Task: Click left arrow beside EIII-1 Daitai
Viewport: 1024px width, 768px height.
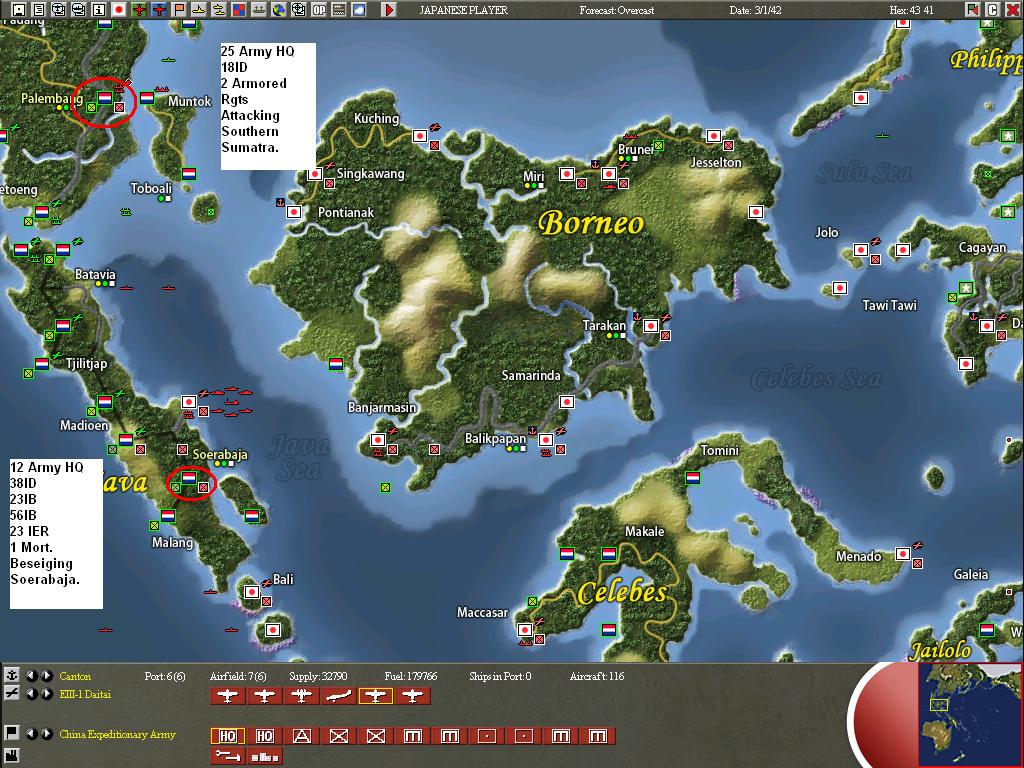Action: (x=32, y=694)
